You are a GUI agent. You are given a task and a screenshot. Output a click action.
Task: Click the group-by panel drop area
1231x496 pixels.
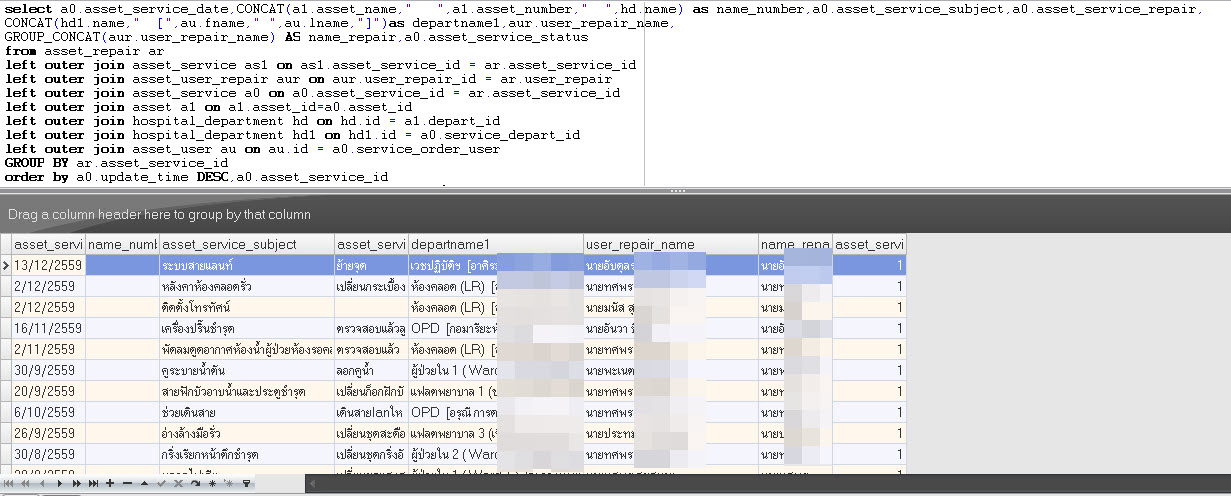coord(615,214)
